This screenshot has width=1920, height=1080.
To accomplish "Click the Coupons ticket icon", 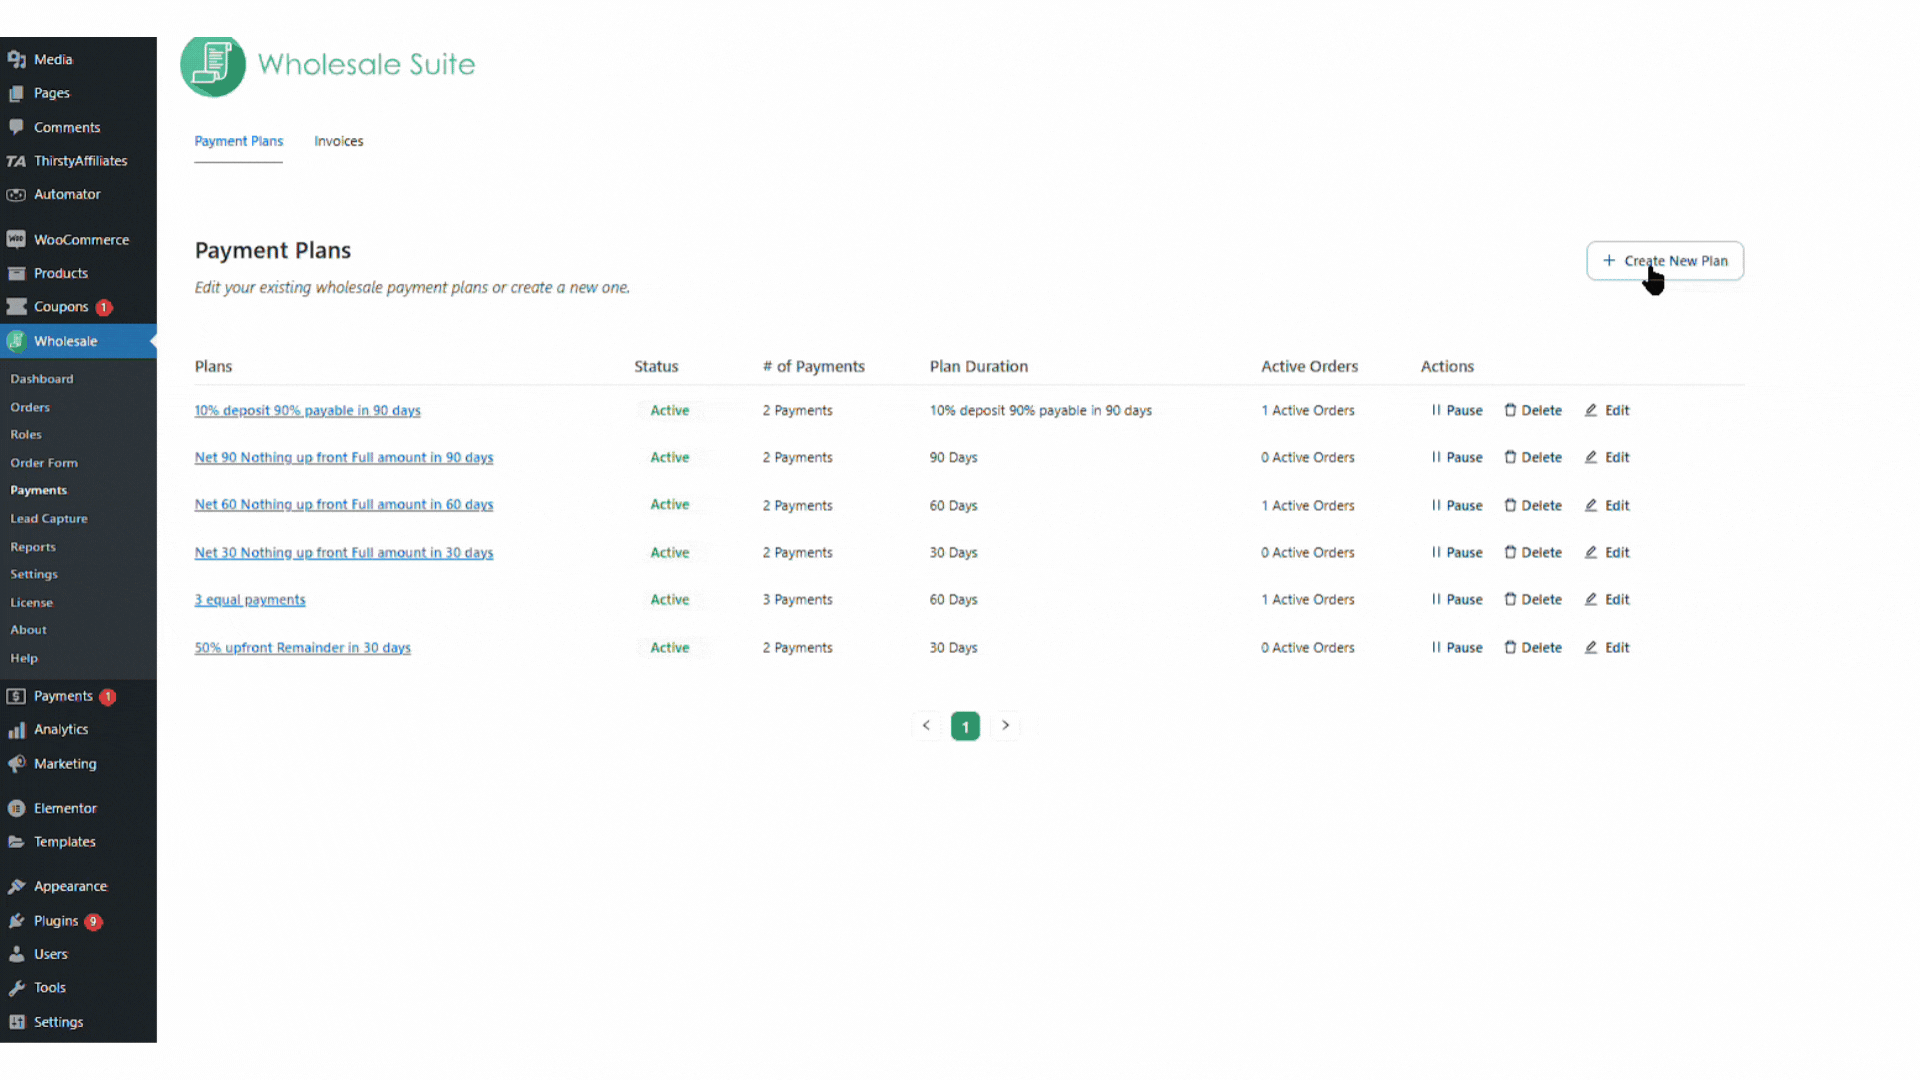I will (16, 307).
